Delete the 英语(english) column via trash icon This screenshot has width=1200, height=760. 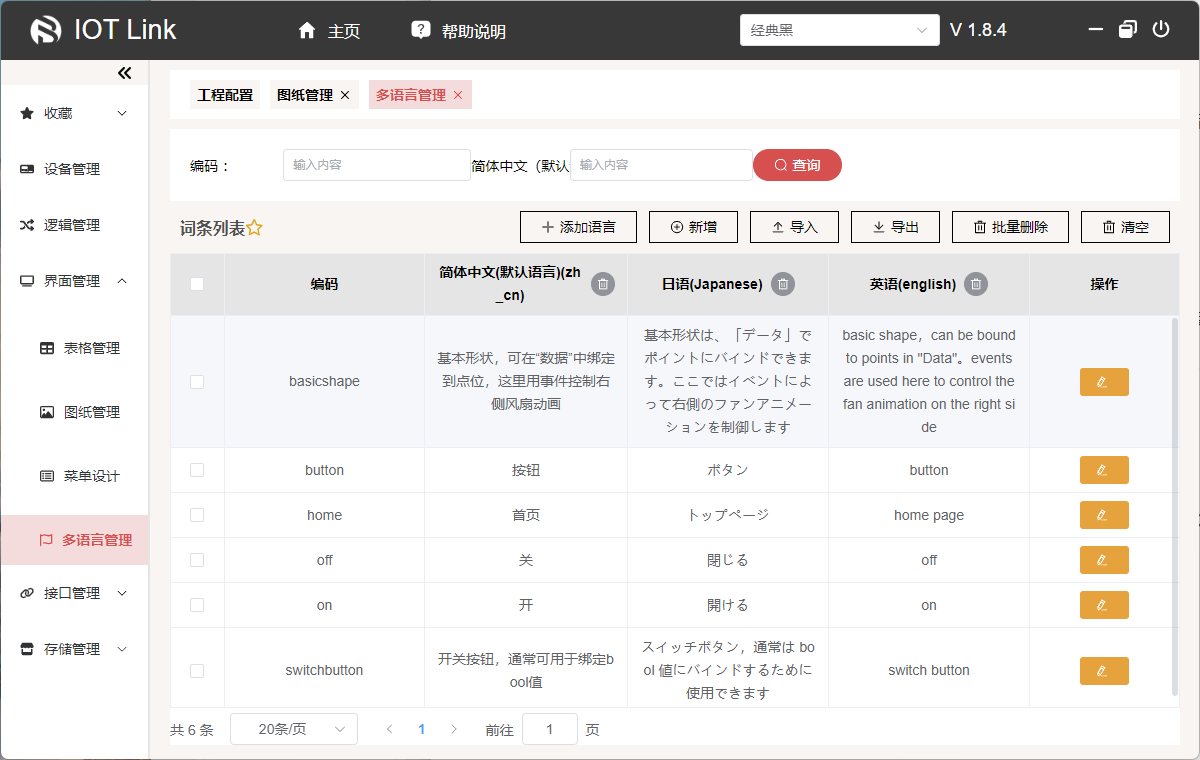[x=977, y=285]
